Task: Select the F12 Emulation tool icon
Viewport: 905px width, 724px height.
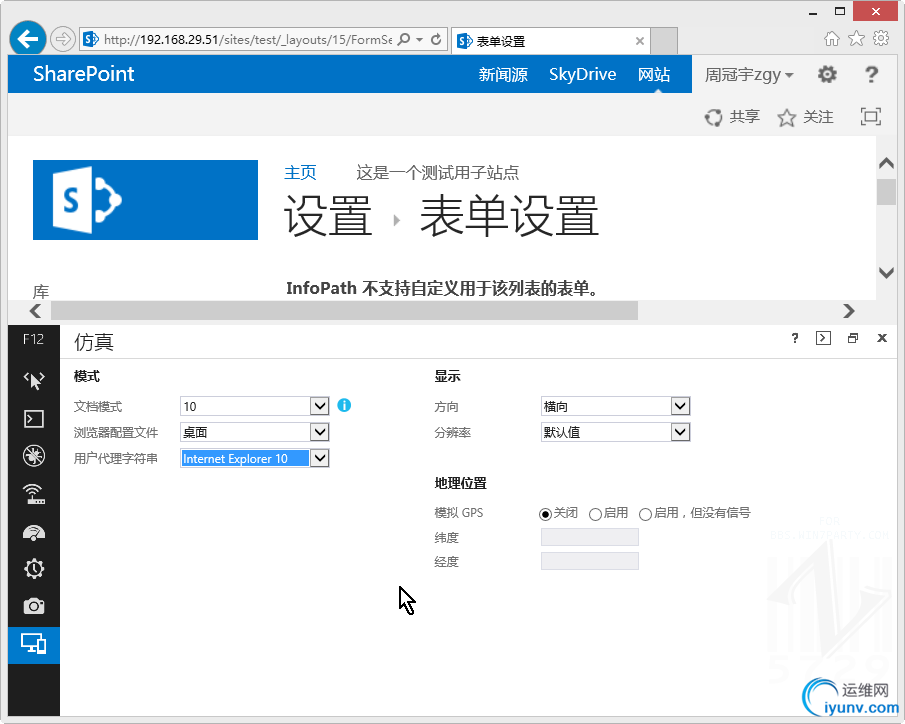Action: click(x=33, y=644)
